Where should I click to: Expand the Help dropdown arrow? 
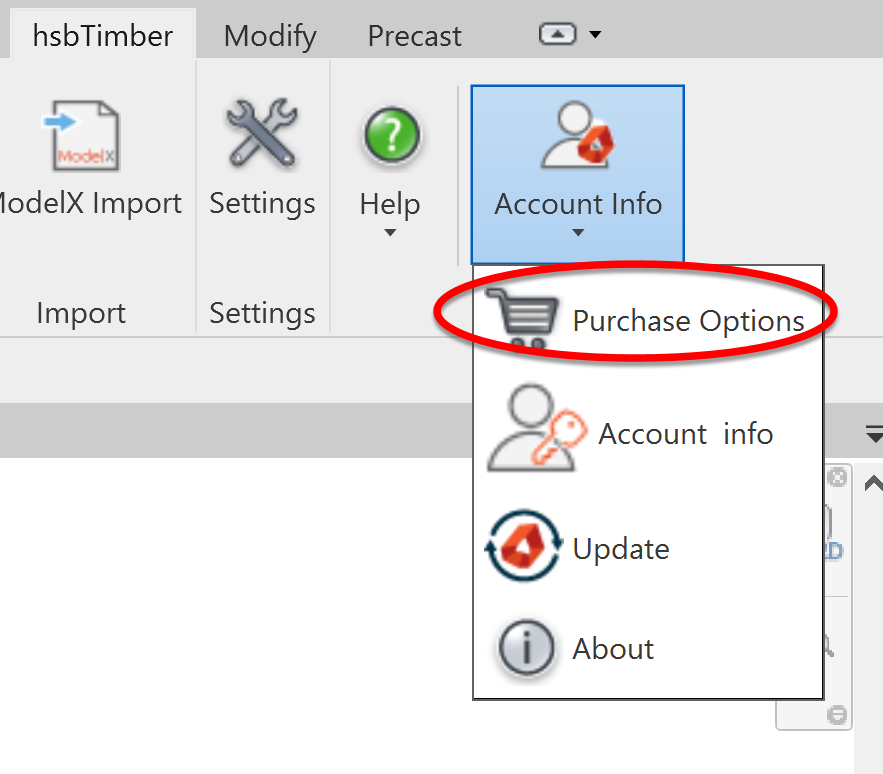point(390,233)
